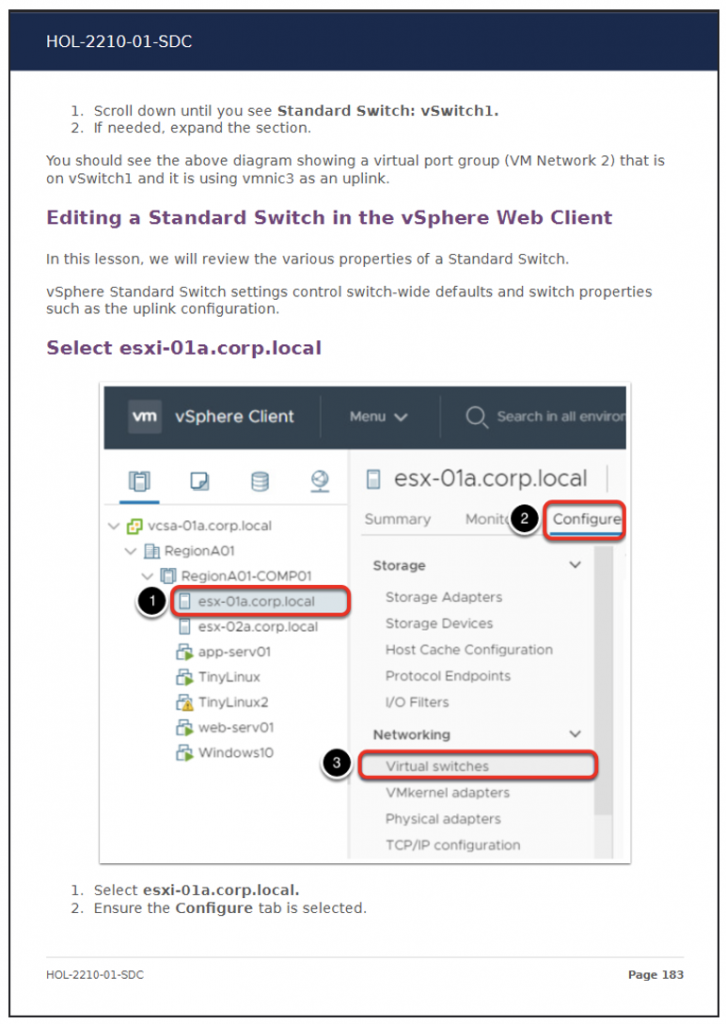The width and height of the screenshot is (726, 1024).
Task: Open TCP/IP configuration settings
Action: [x=452, y=845]
